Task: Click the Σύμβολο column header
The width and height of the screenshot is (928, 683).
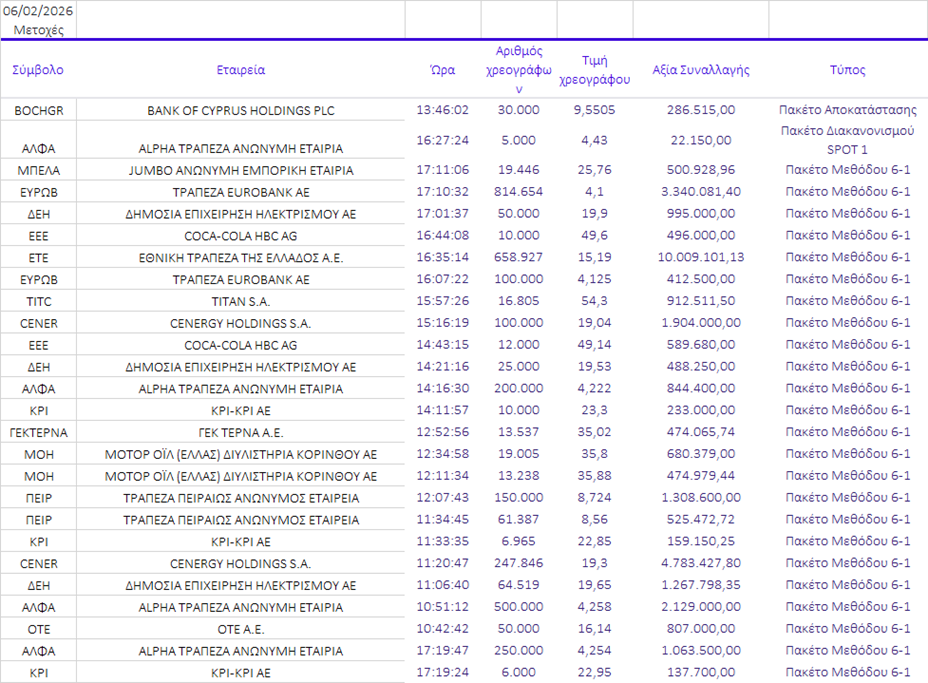Action: pos(38,70)
